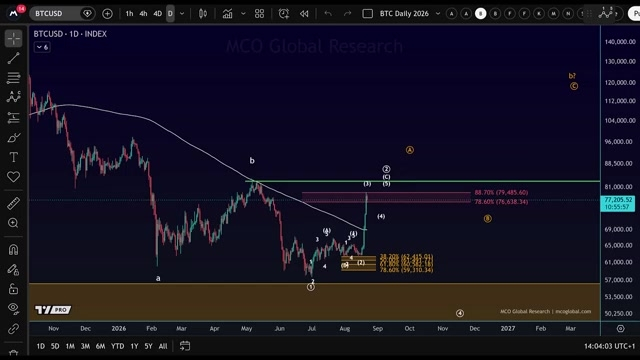Show All available data range

[163, 346]
